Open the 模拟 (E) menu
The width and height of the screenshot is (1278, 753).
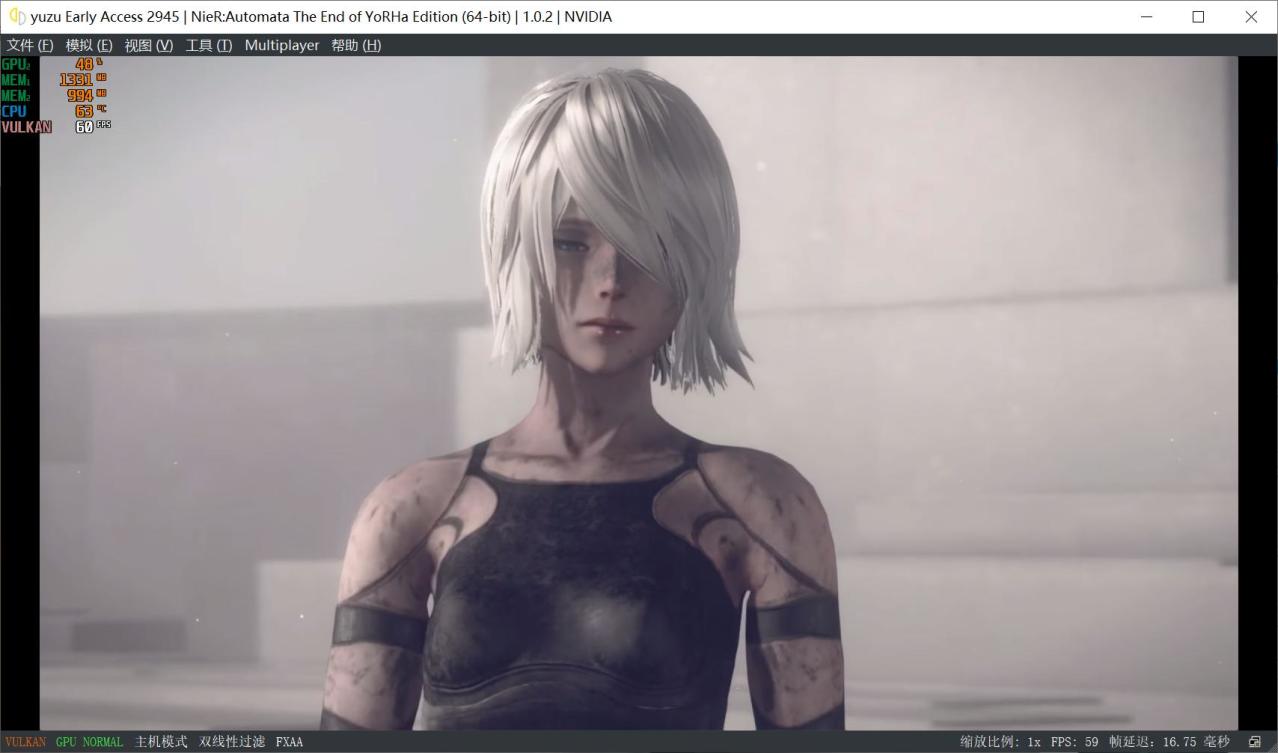click(x=89, y=45)
